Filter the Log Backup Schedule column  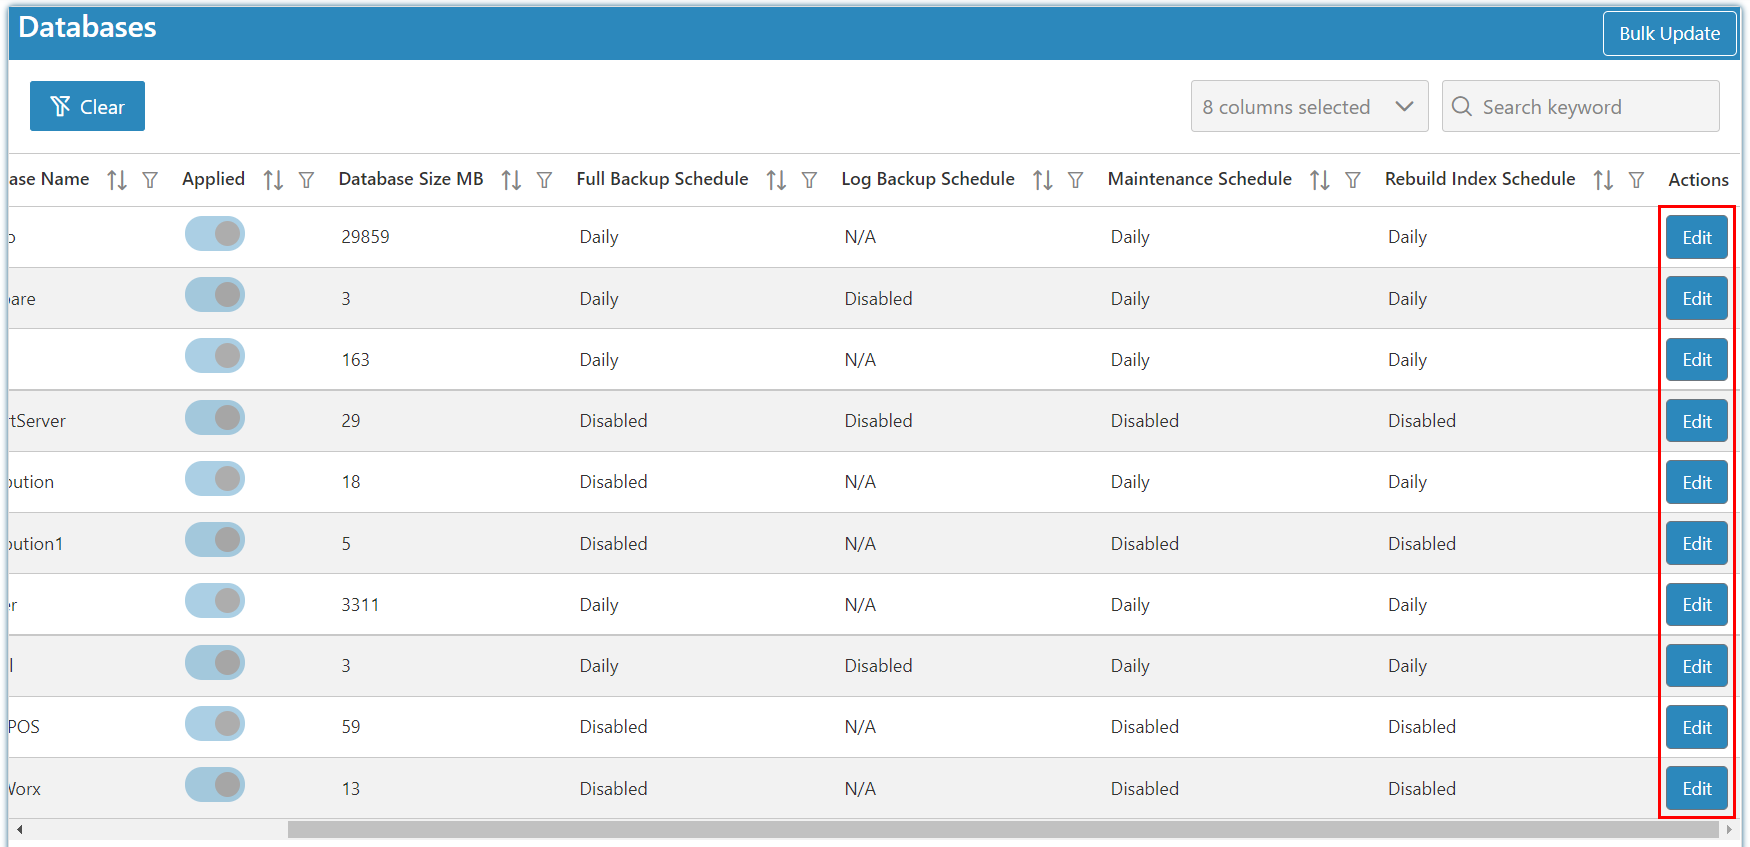[x=1075, y=180]
